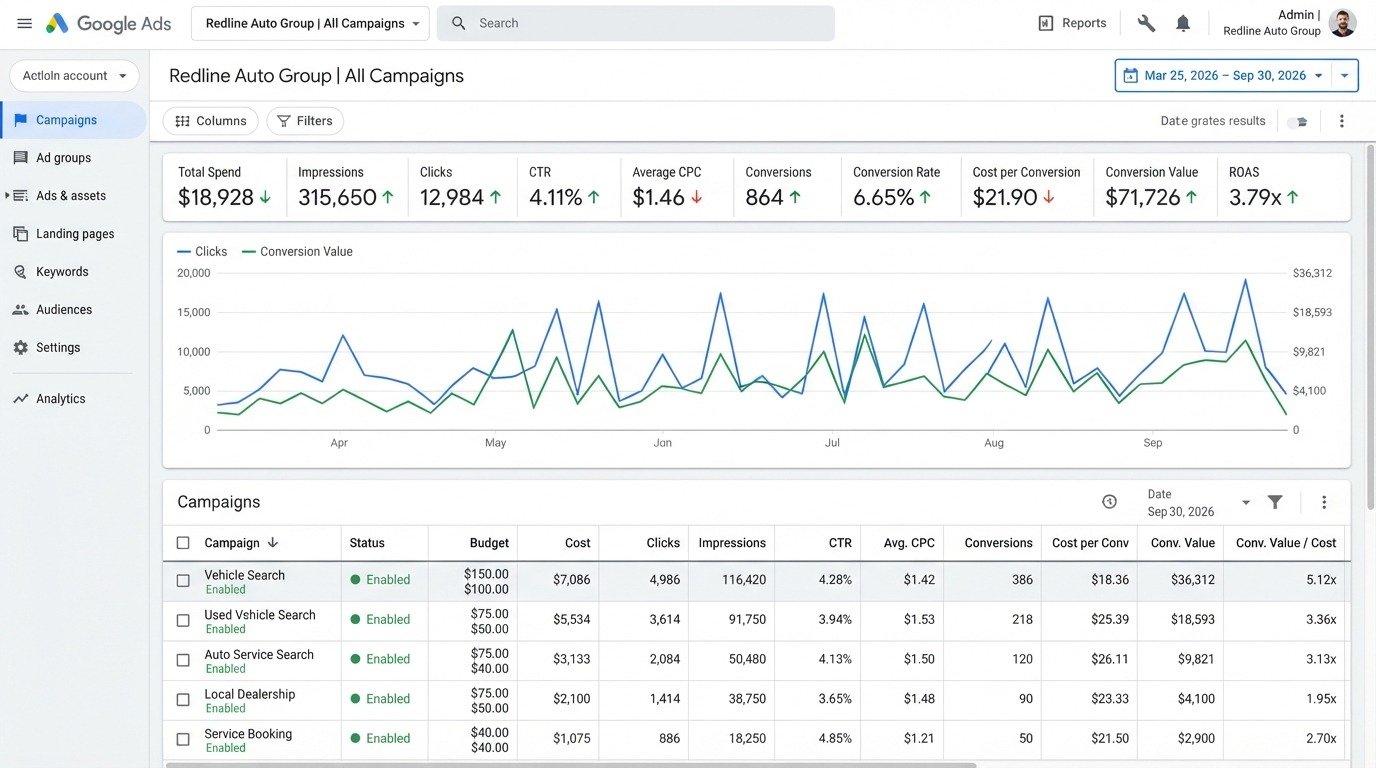Open the admin profile avatar
1376x768 pixels.
(1342, 23)
